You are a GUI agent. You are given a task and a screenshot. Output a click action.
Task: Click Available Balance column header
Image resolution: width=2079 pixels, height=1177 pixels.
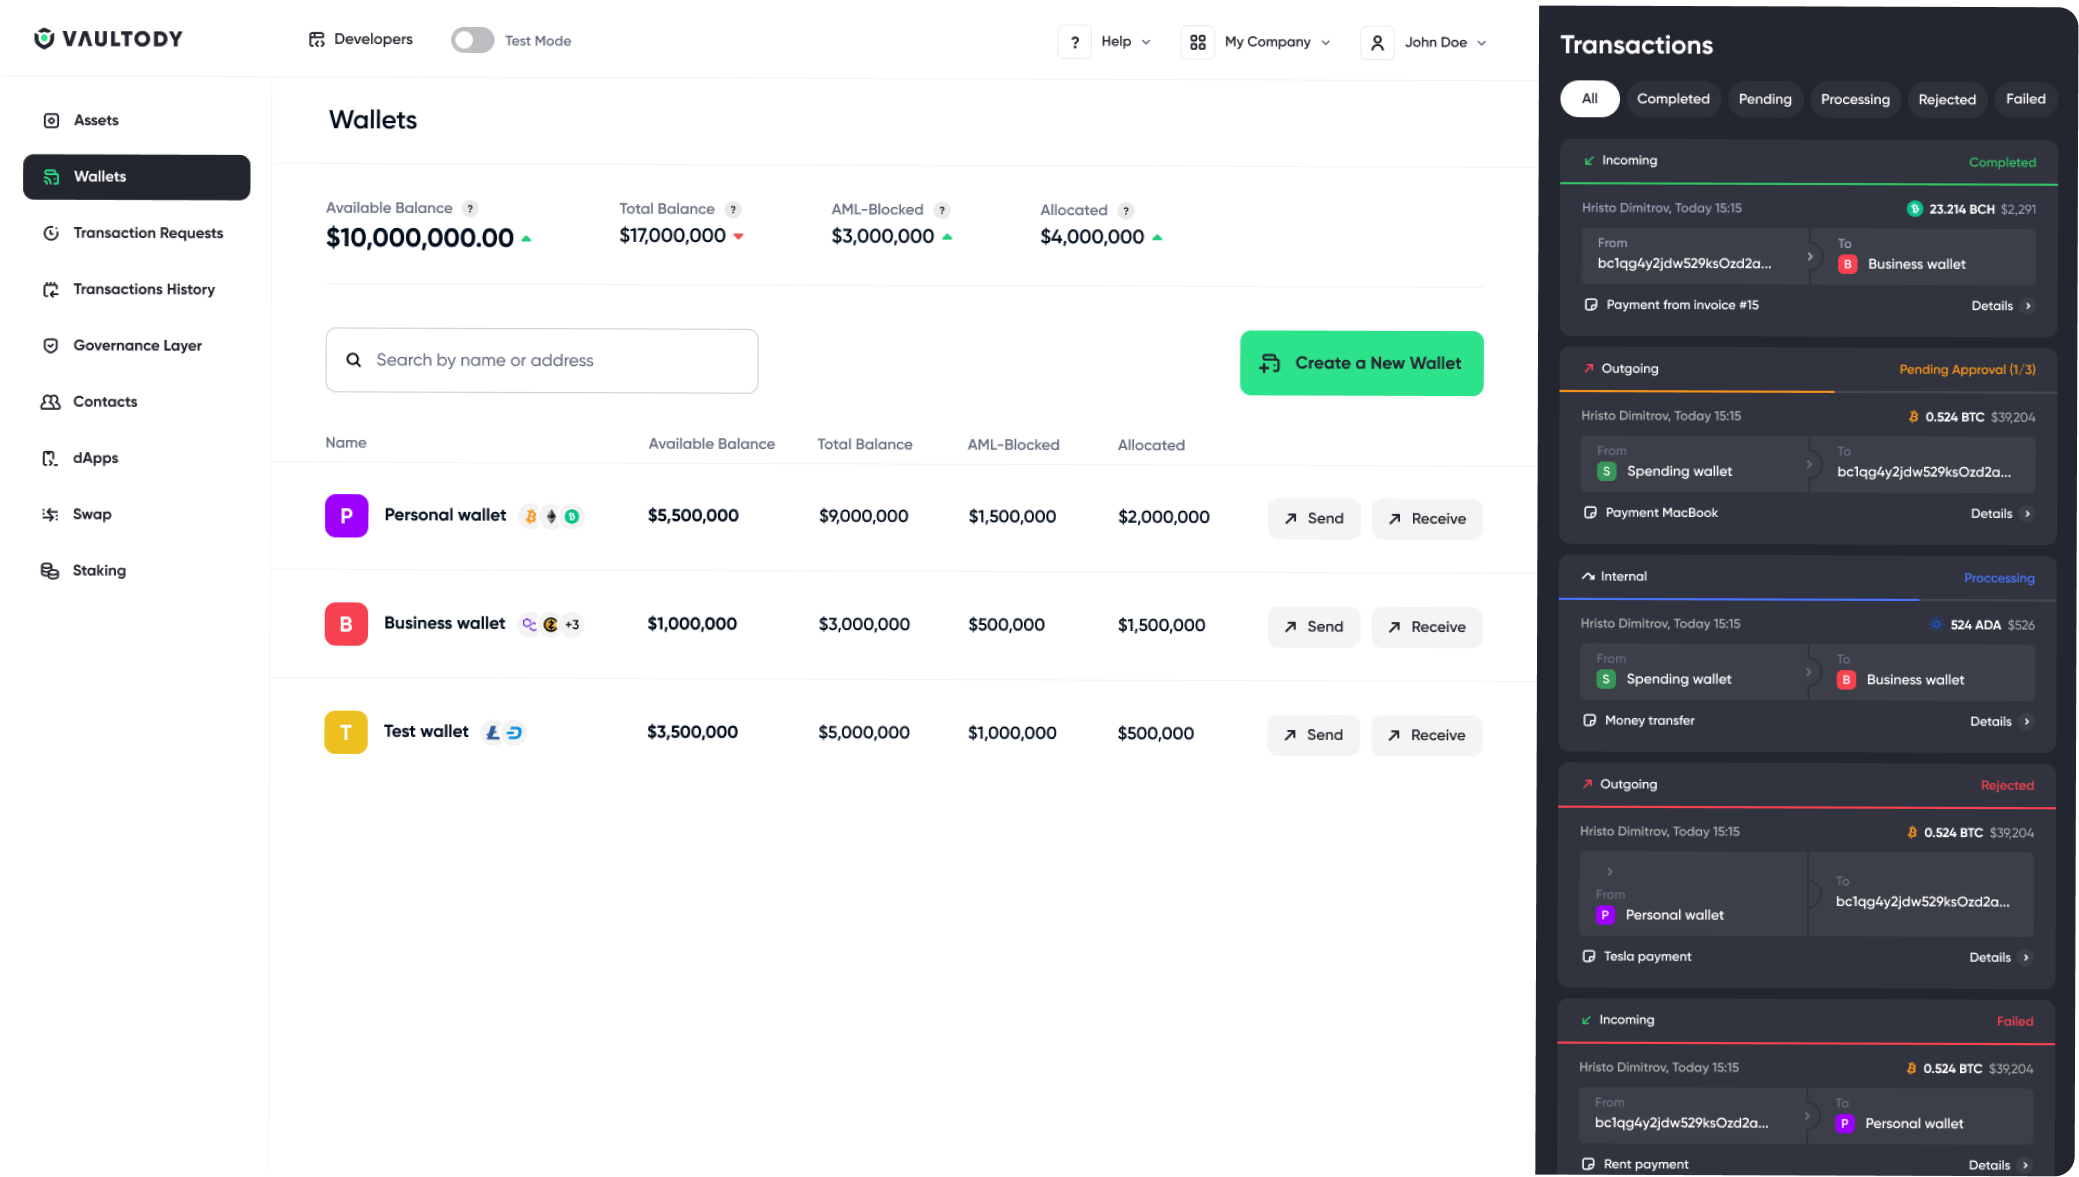[711, 444]
